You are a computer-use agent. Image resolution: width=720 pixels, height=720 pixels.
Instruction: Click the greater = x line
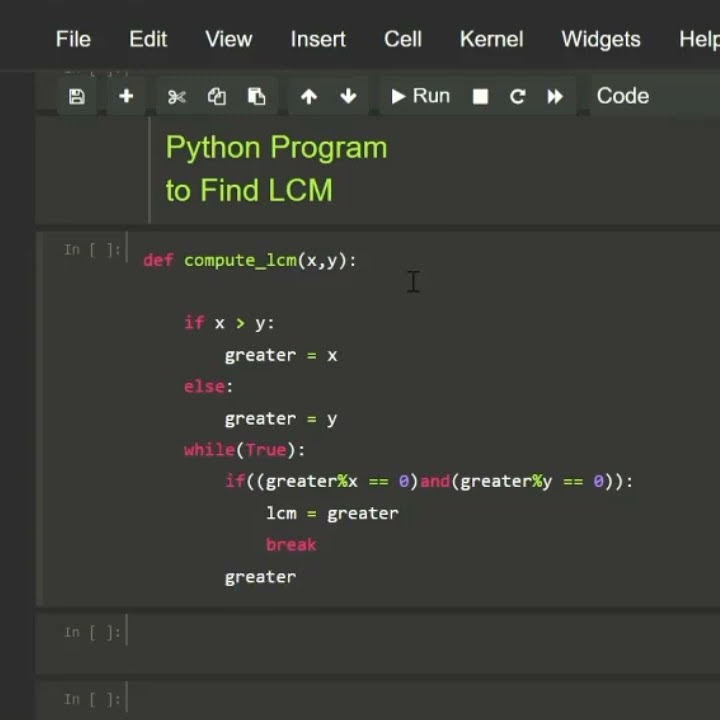click(281, 355)
